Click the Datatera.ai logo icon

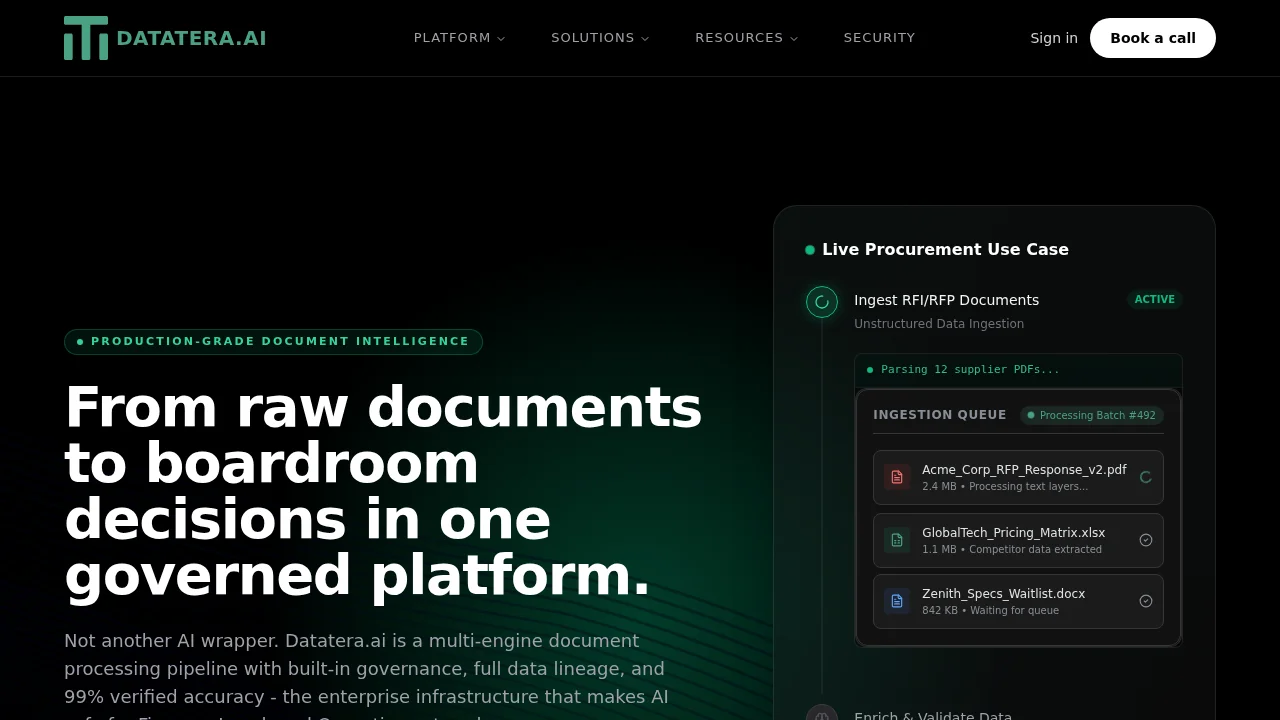point(86,37)
